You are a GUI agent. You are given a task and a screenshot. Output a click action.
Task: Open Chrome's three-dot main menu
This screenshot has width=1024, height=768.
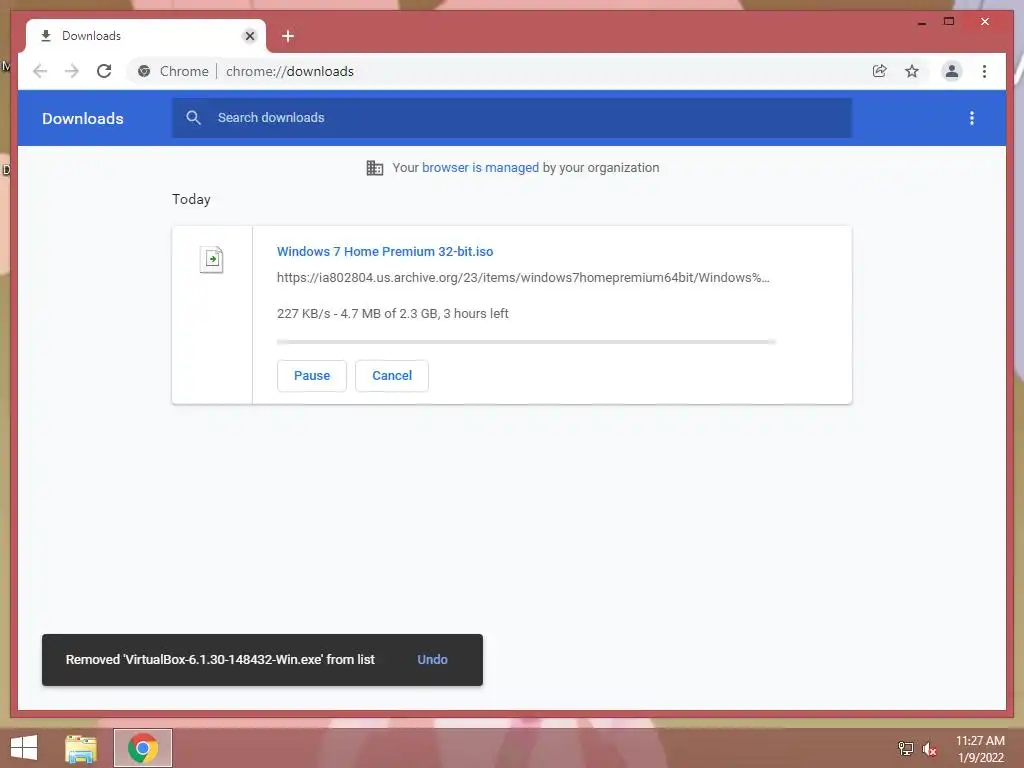pos(984,71)
